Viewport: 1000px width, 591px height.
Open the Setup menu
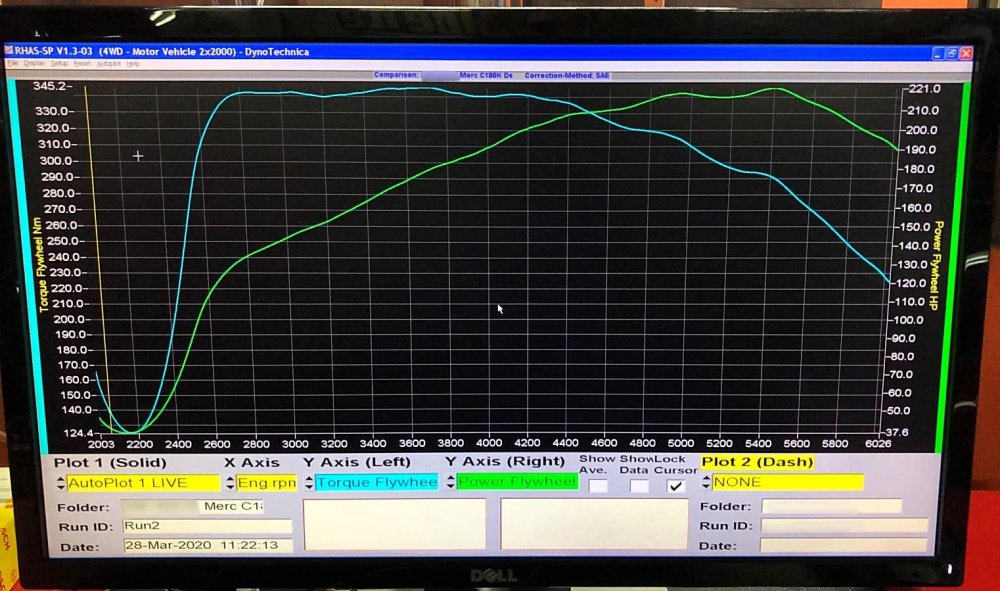tap(59, 64)
